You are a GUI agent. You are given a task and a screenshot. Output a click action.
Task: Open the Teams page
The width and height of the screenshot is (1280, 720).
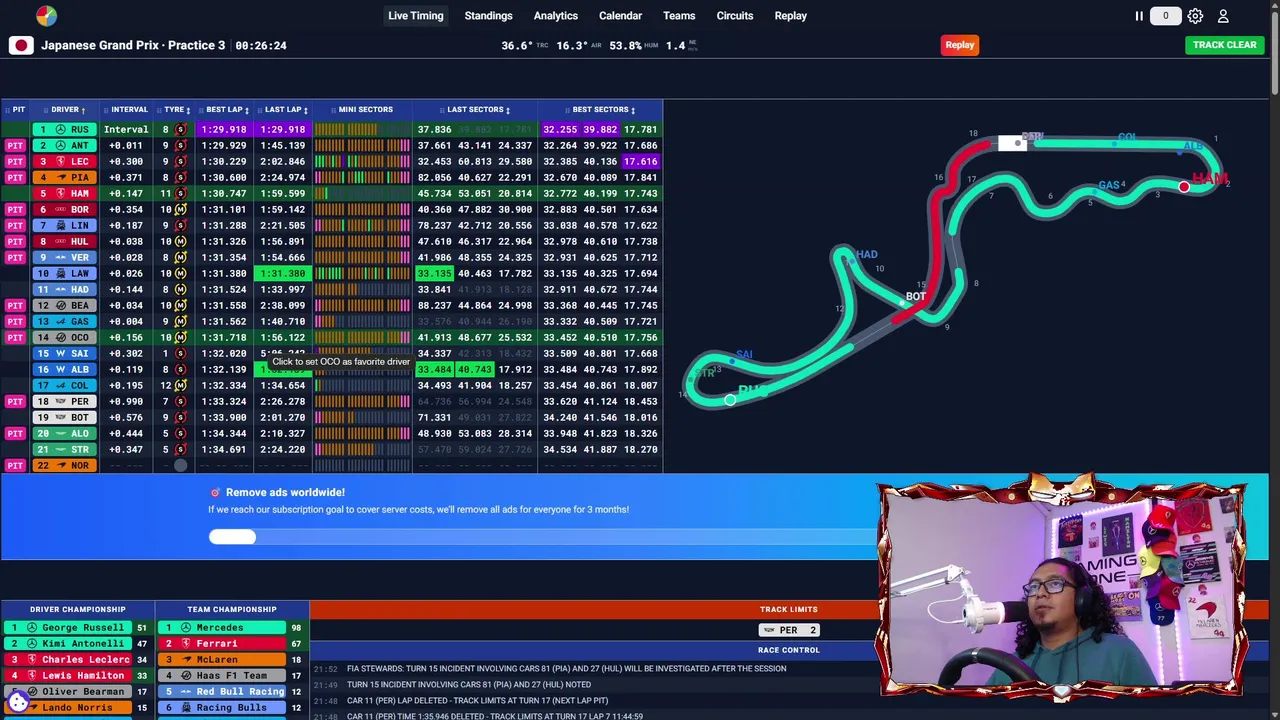(679, 16)
